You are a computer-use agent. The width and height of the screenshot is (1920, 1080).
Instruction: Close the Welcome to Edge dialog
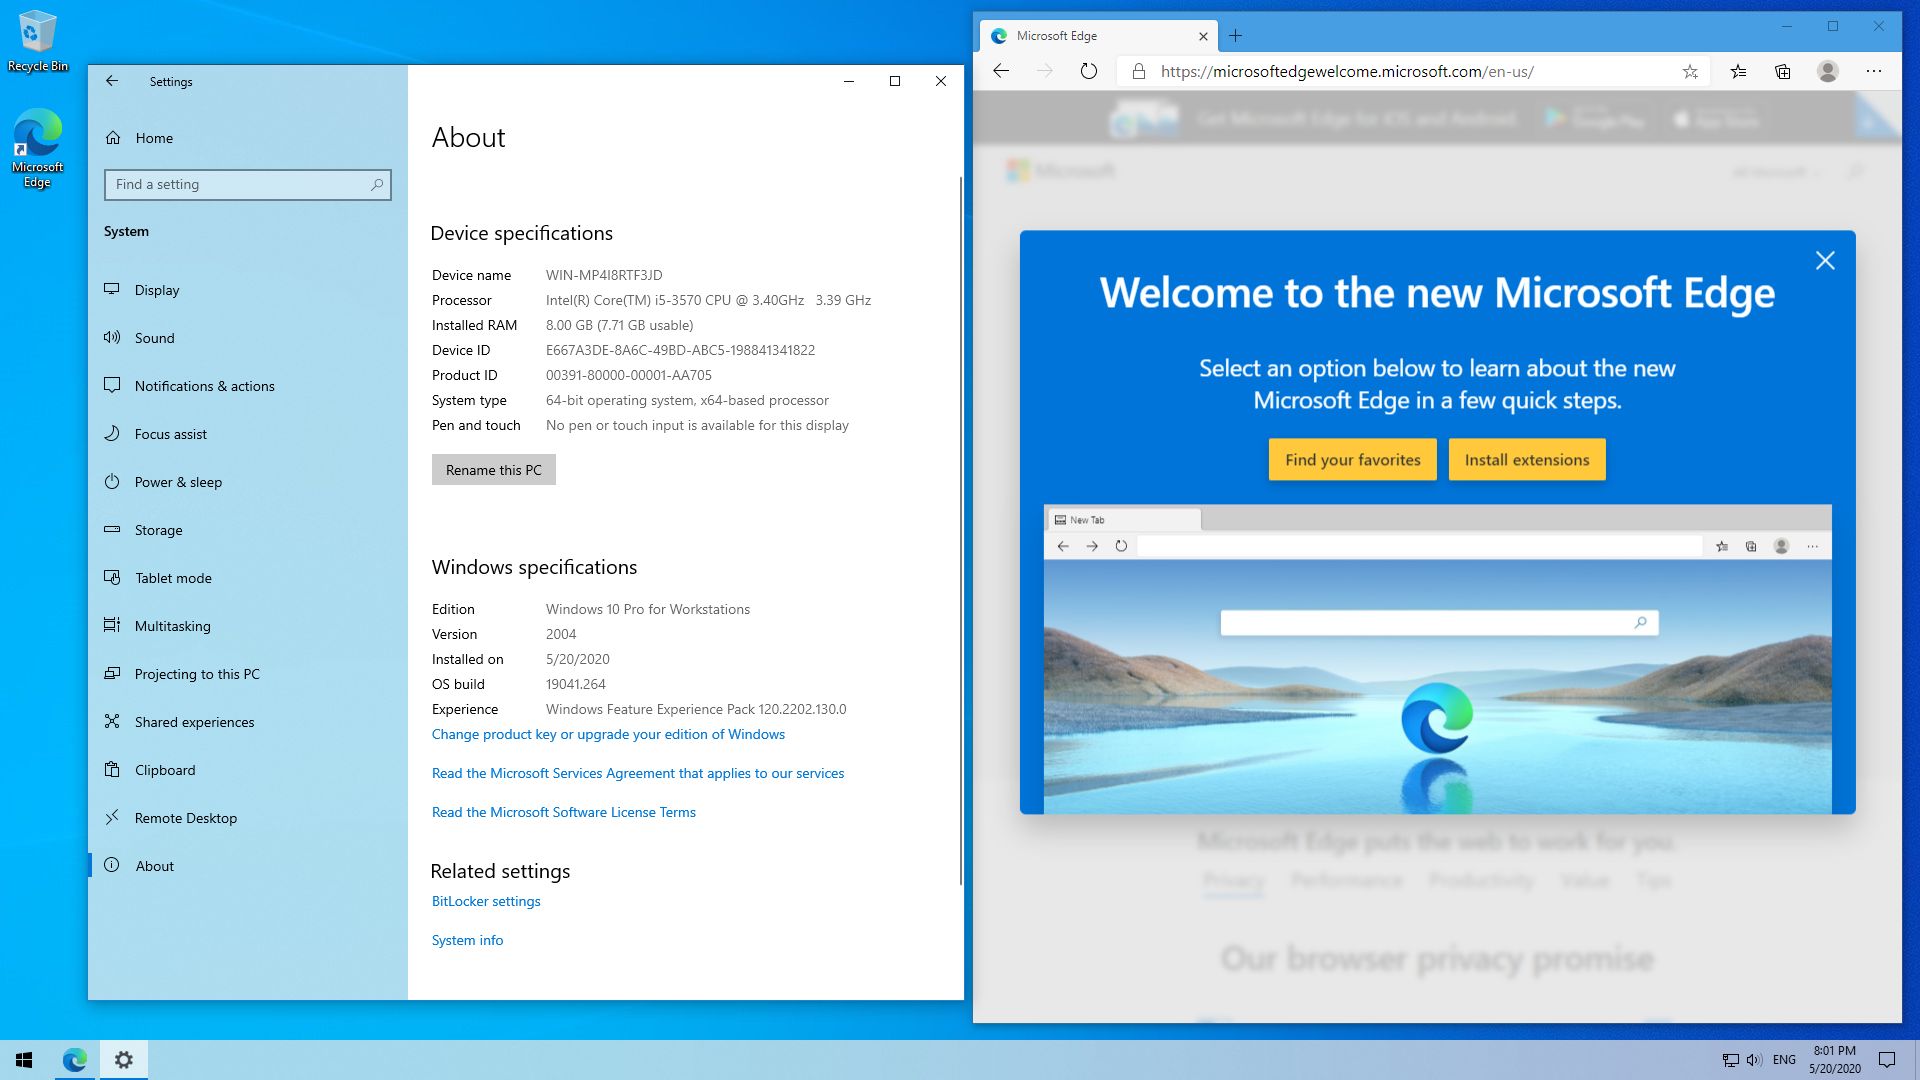[x=1825, y=260]
